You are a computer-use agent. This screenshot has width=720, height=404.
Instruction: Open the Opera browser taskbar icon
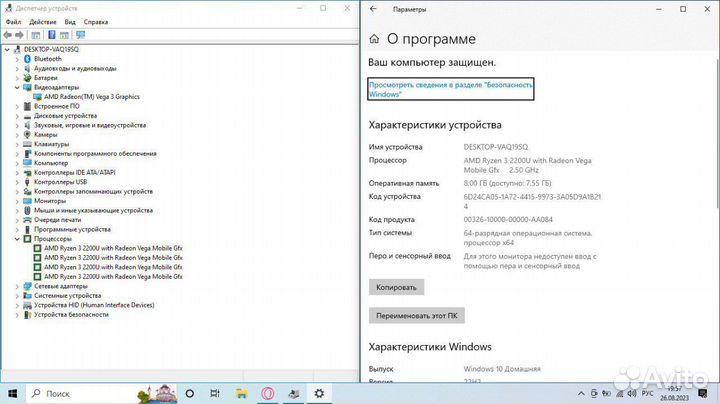(x=268, y=393)
